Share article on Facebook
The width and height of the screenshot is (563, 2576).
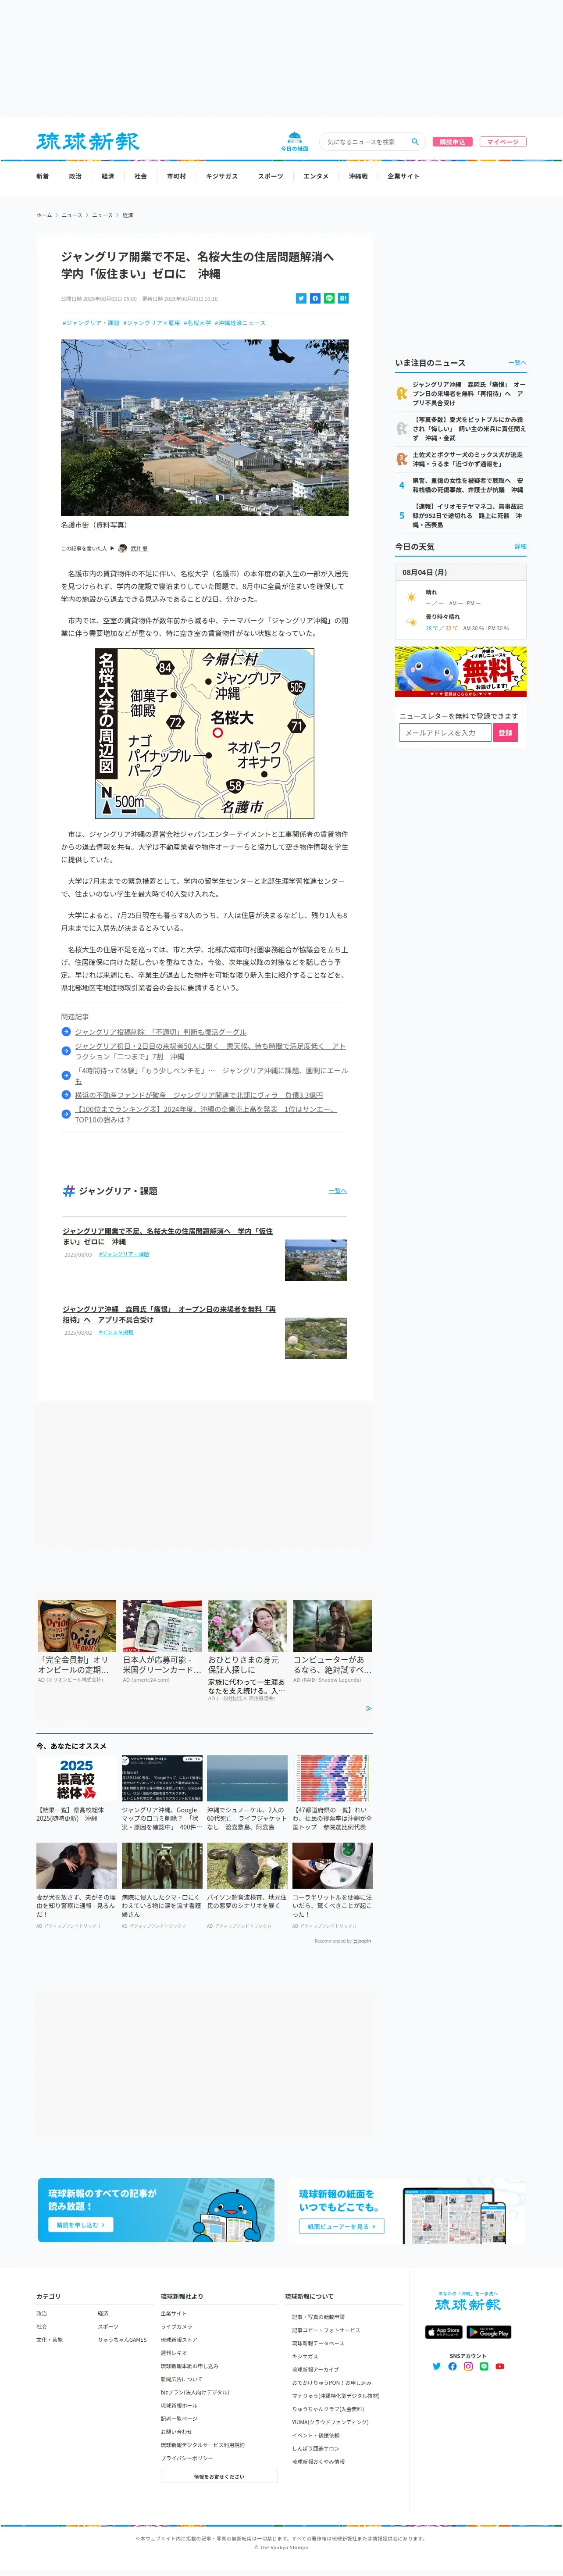(x=315, y=298)
